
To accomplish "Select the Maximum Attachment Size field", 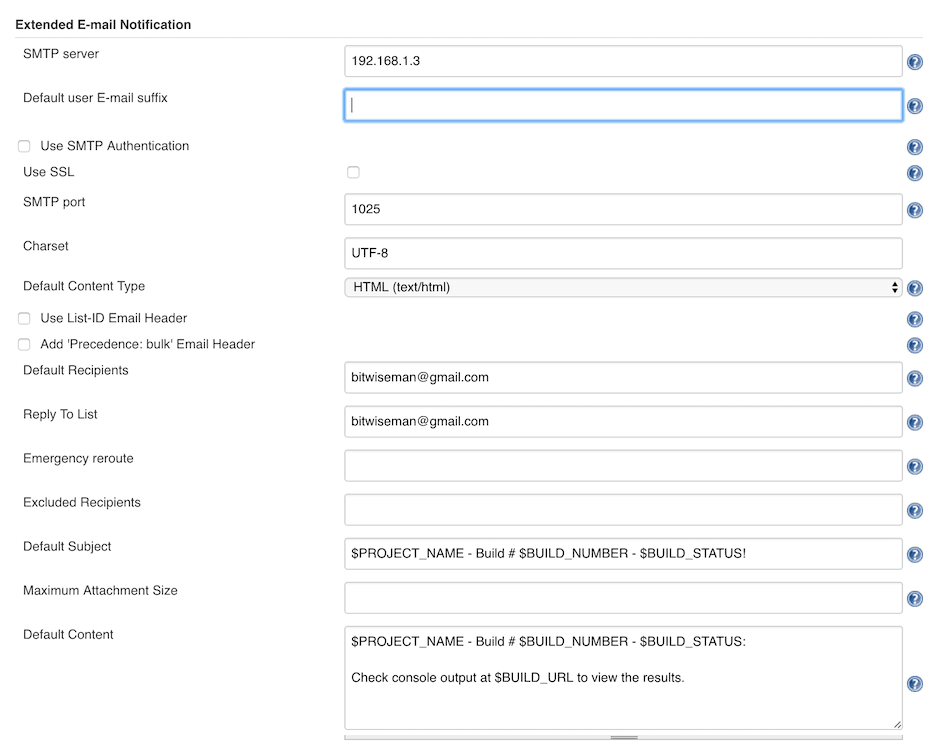I will tap(622, 598).
